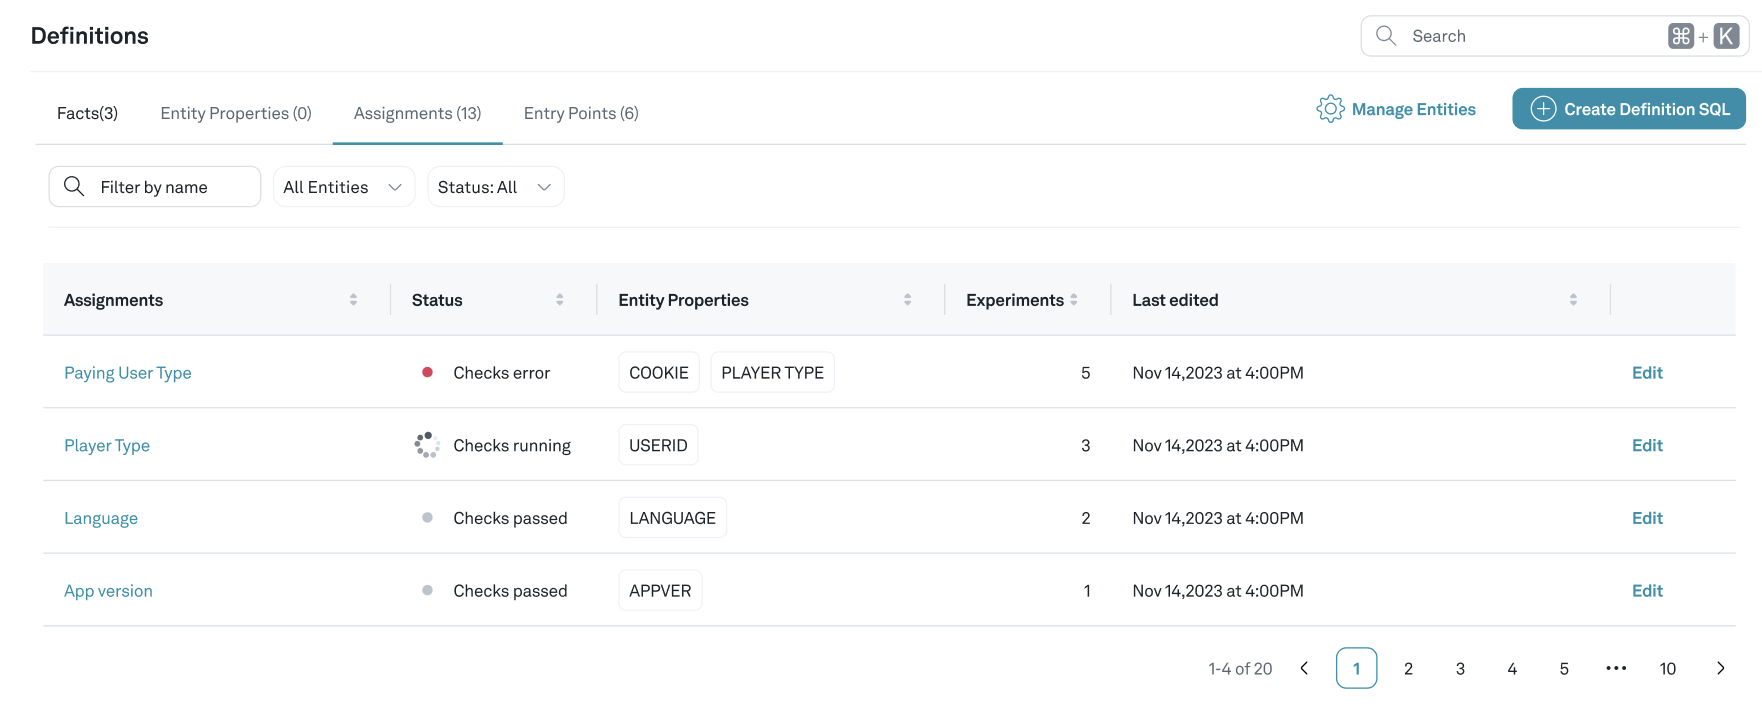This screenshot has height=710, width=1762.
Task: Open the Paying User Type assignment
Action: coord(128,373)
